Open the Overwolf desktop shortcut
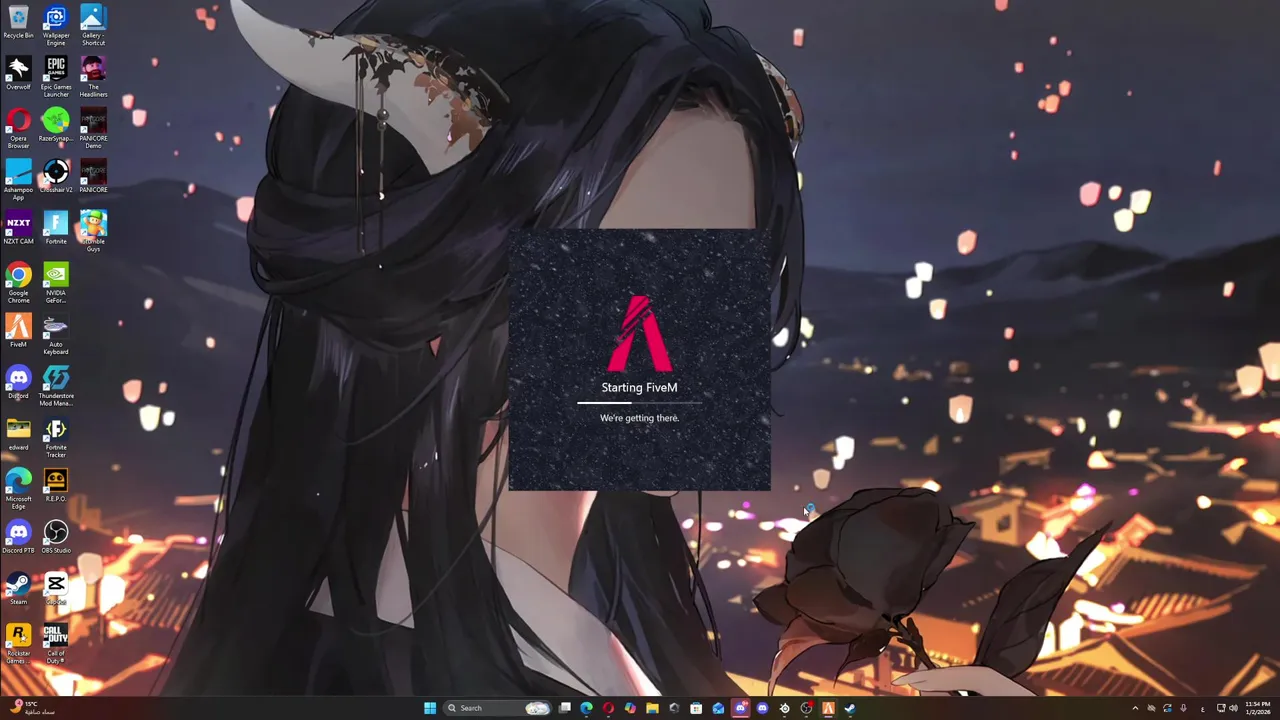The image size is (1280, 720). pos(18,74)
